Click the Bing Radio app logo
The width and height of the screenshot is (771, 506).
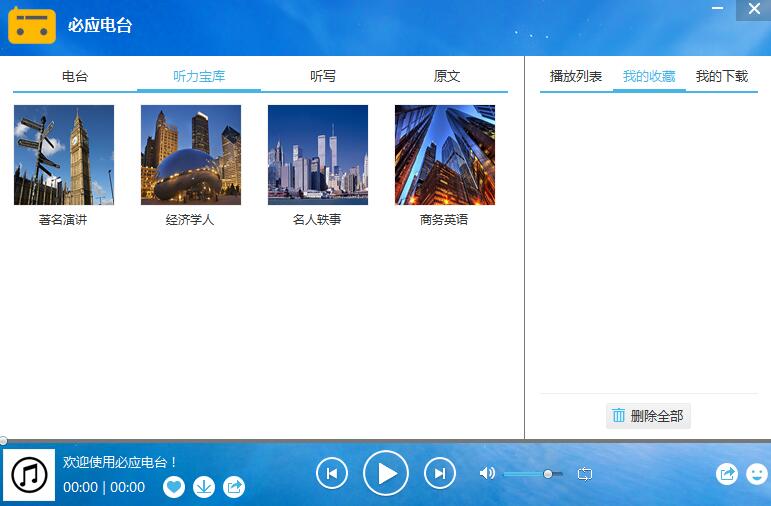(x=32, y=25)
